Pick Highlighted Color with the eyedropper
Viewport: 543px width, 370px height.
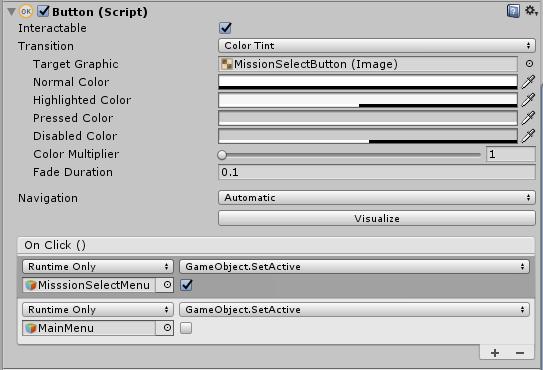point(528,100)
